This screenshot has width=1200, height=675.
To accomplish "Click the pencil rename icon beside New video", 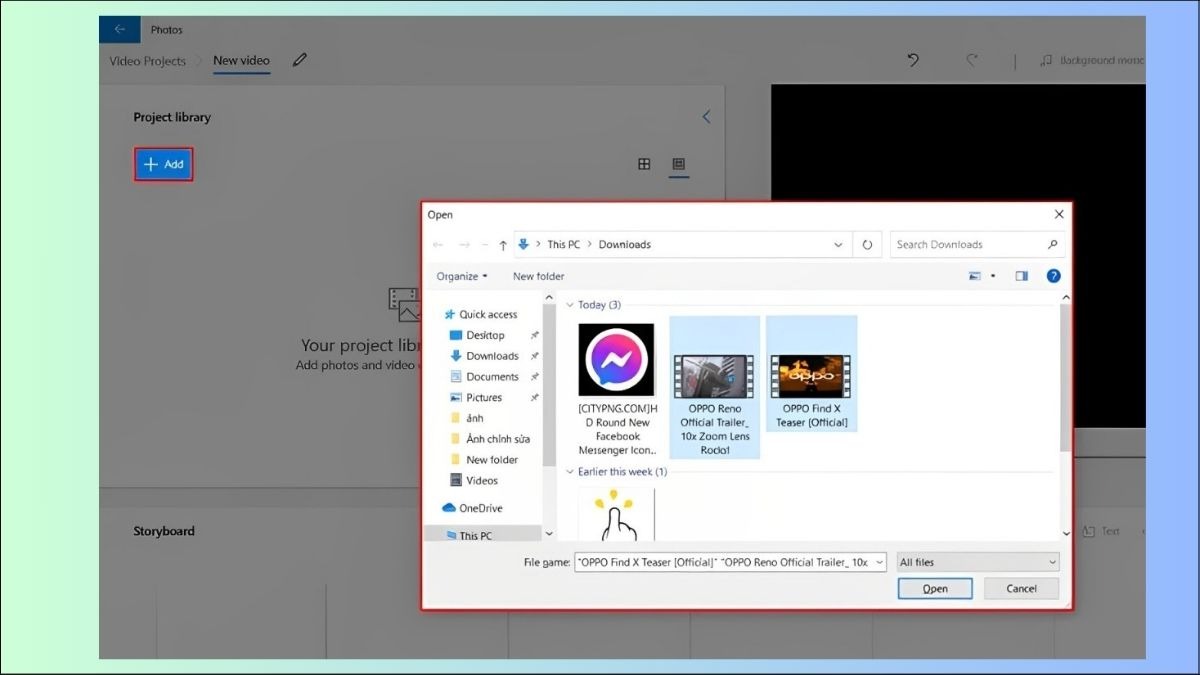I will (x=300, y=60).
